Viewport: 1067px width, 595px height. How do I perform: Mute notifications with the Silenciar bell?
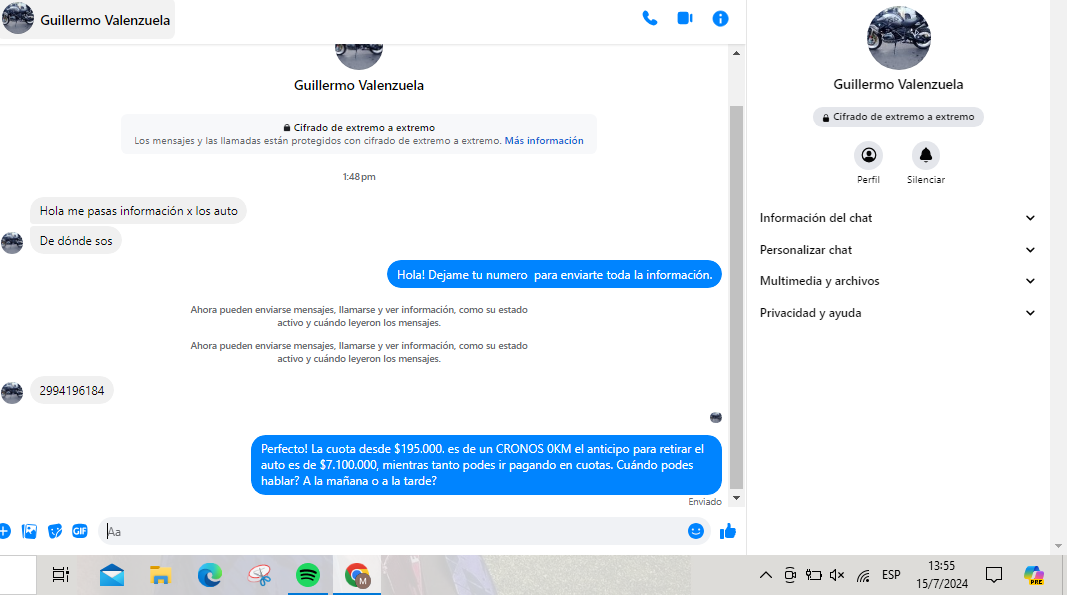[925, 155]
